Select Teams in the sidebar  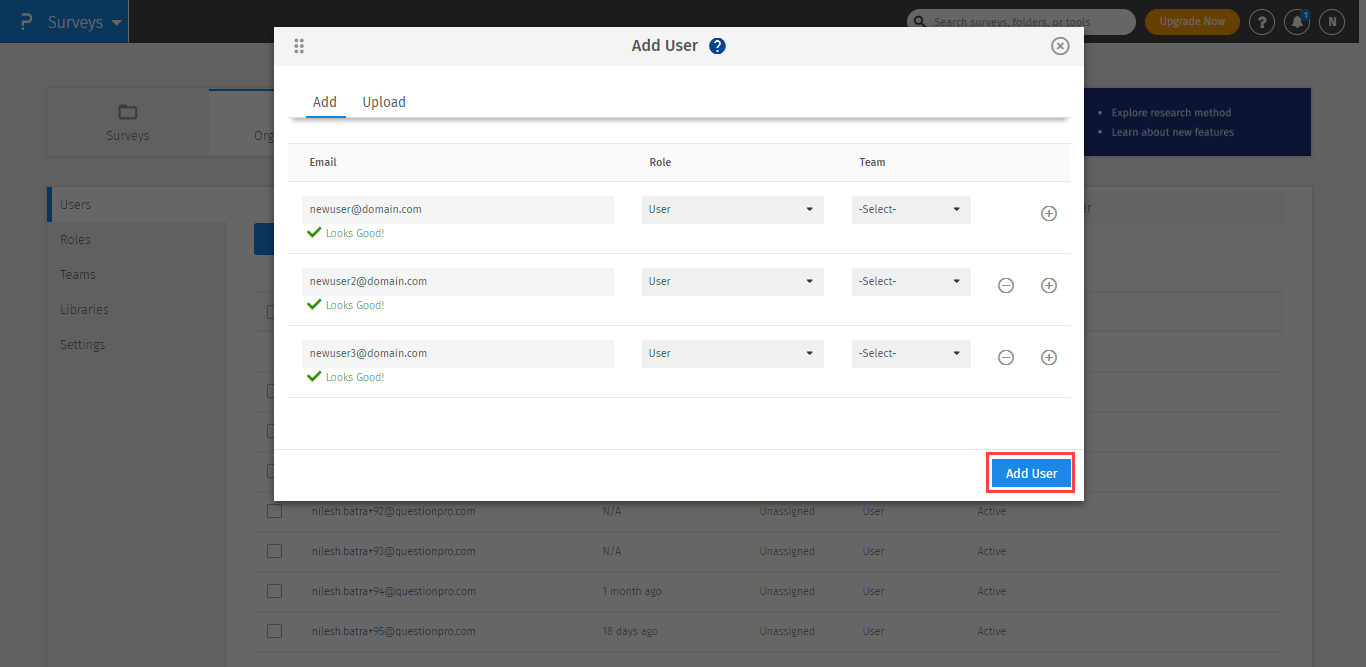point(78,274)
